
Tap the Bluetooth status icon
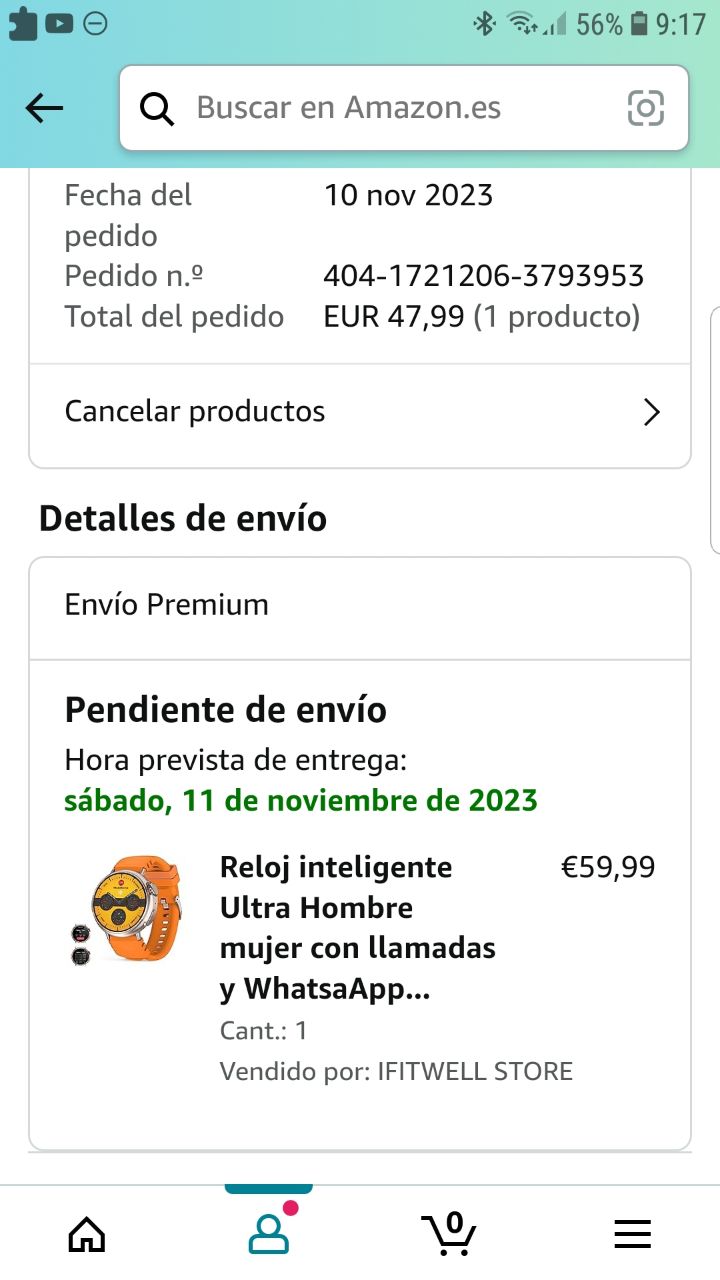pyautogui.click(x=485, y=24)
